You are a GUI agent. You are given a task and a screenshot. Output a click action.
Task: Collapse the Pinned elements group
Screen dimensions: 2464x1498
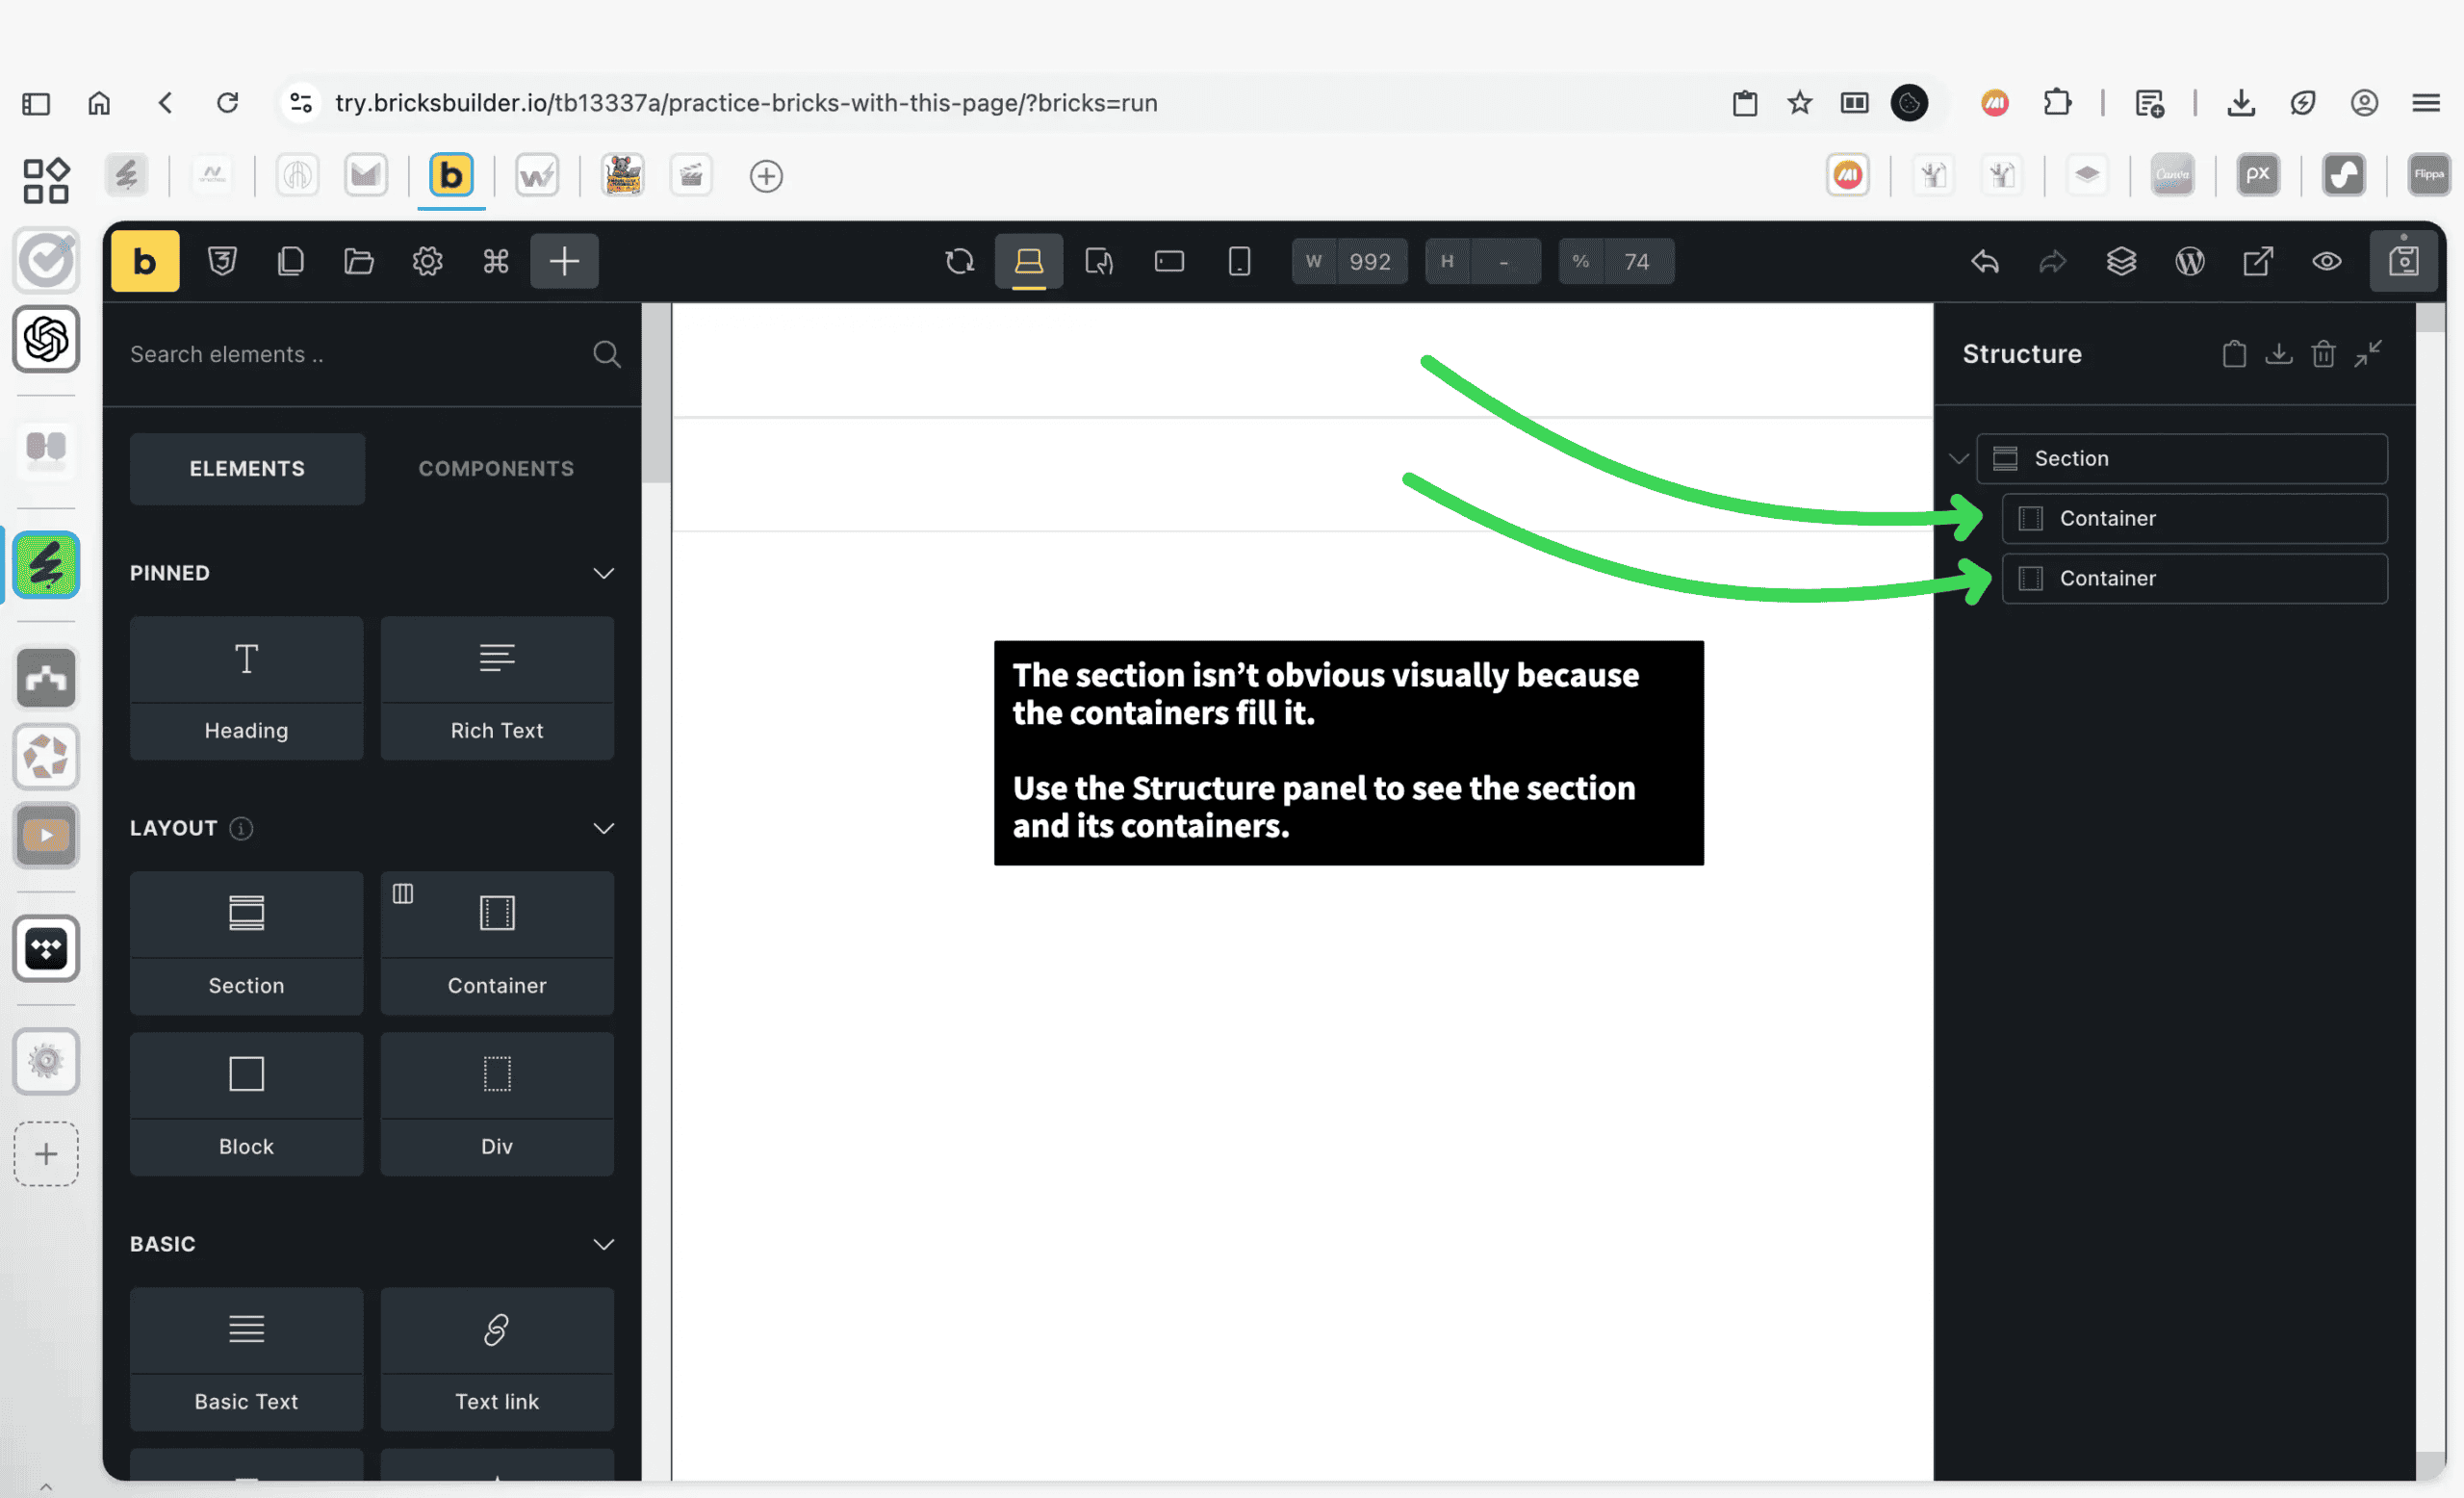pos(603,573)
